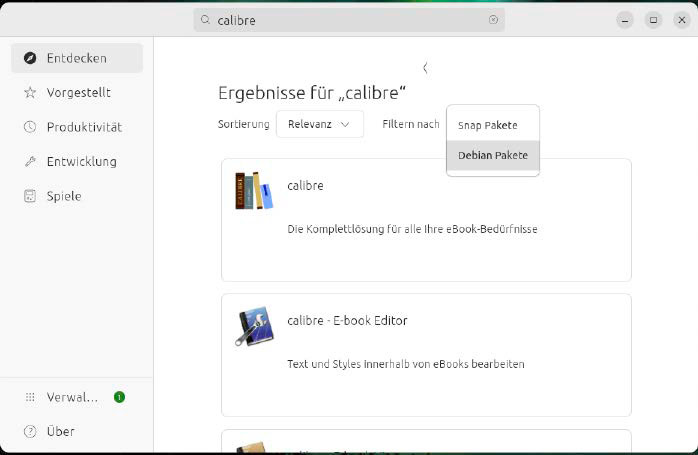Click the search magnifier icon
Image resolution: width=698 pixels, height=455 pixels.
pos(205,20)
